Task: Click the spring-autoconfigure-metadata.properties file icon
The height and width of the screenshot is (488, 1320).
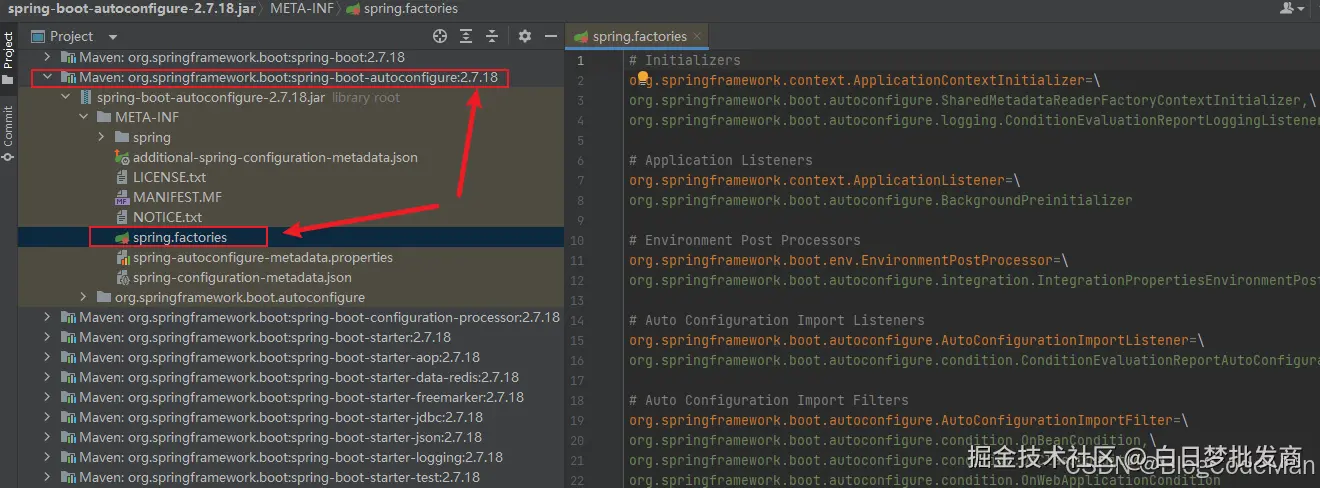Action: [122, 258]
